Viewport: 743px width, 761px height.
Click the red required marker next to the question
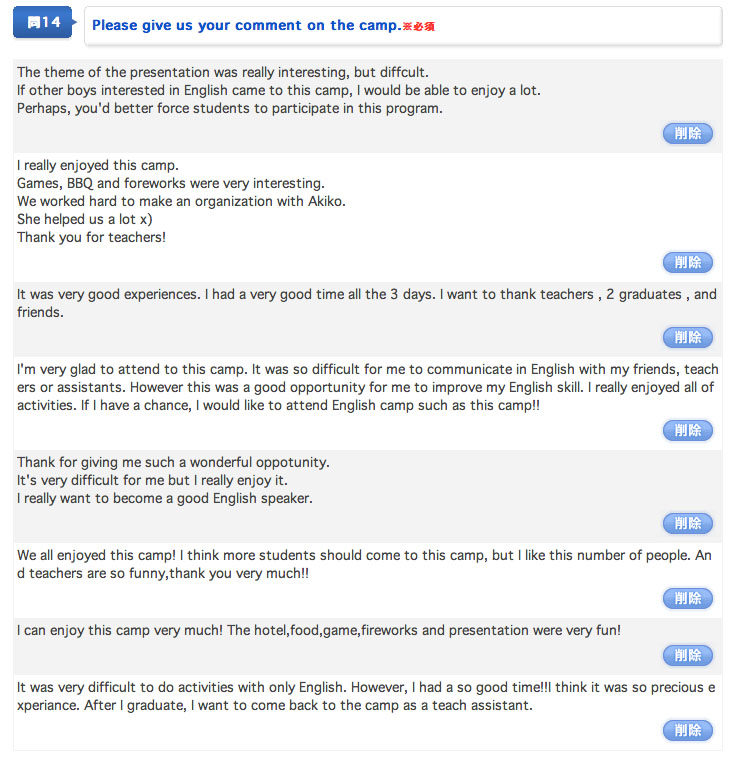(419, 27)
